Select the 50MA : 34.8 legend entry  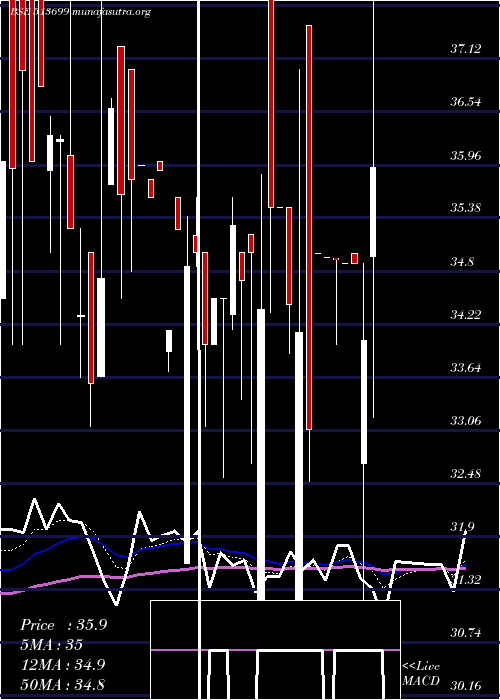[x=62, y=684]
